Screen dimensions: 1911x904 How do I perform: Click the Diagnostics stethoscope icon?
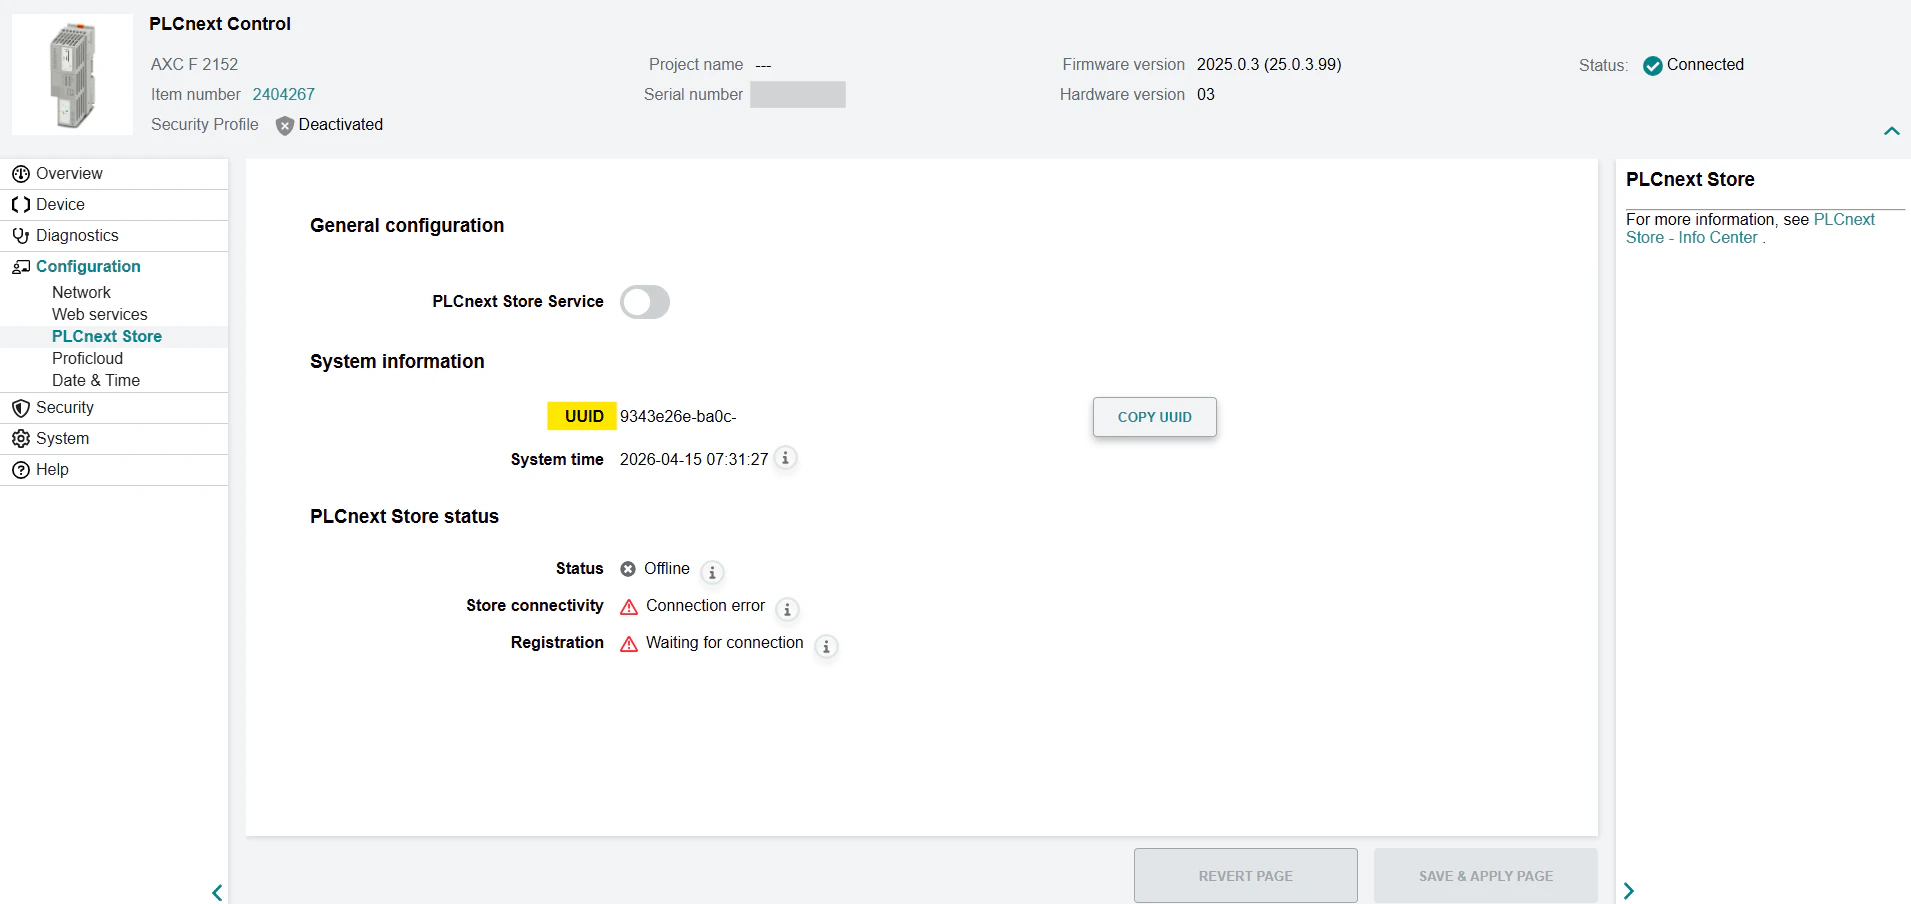pyautogui.click(x=20, y=236)
